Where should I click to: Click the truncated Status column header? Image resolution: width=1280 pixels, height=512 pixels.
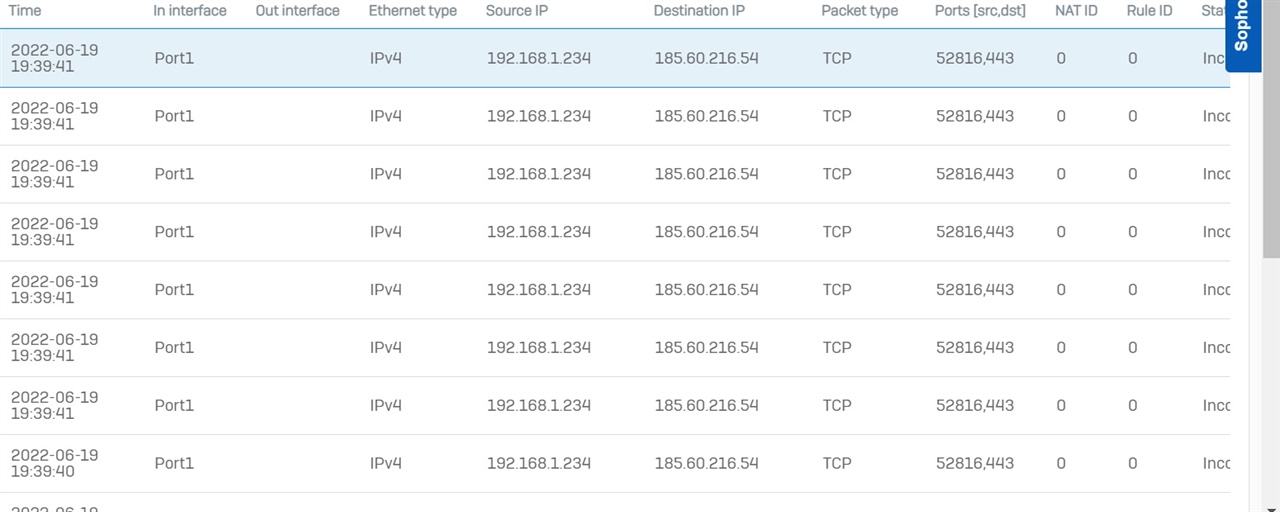(x=1213, y=11)
